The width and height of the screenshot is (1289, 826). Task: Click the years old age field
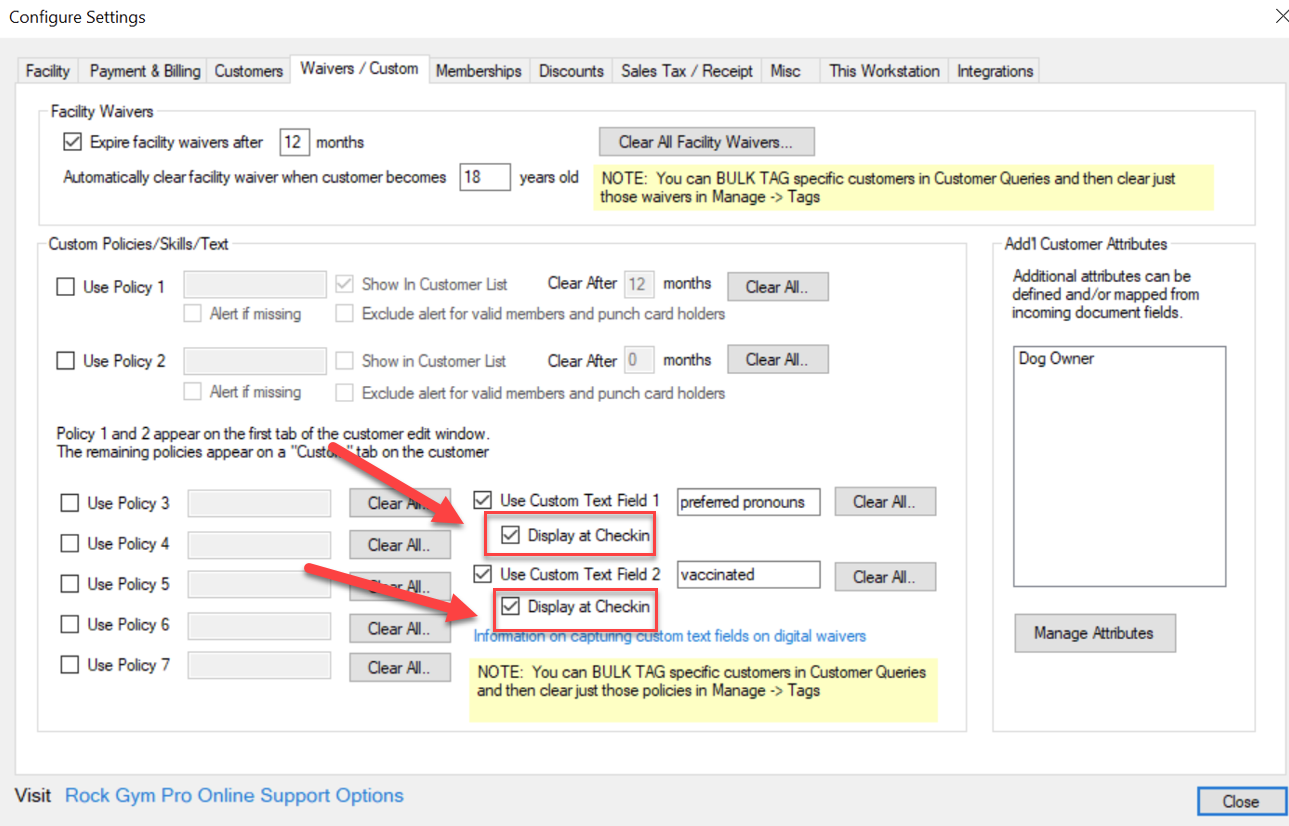[x=485, y=177]
